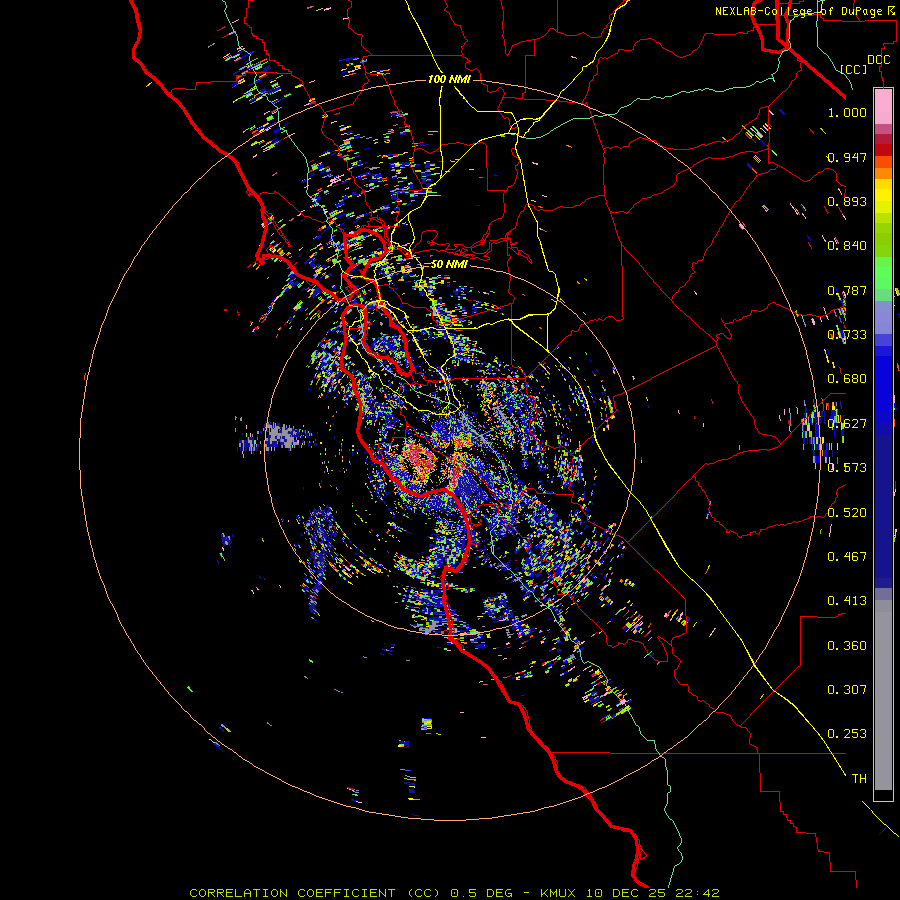Viewport: 900px width, 900px height.
Task: Select the 0.253 scale value
Action: [847, 734]
